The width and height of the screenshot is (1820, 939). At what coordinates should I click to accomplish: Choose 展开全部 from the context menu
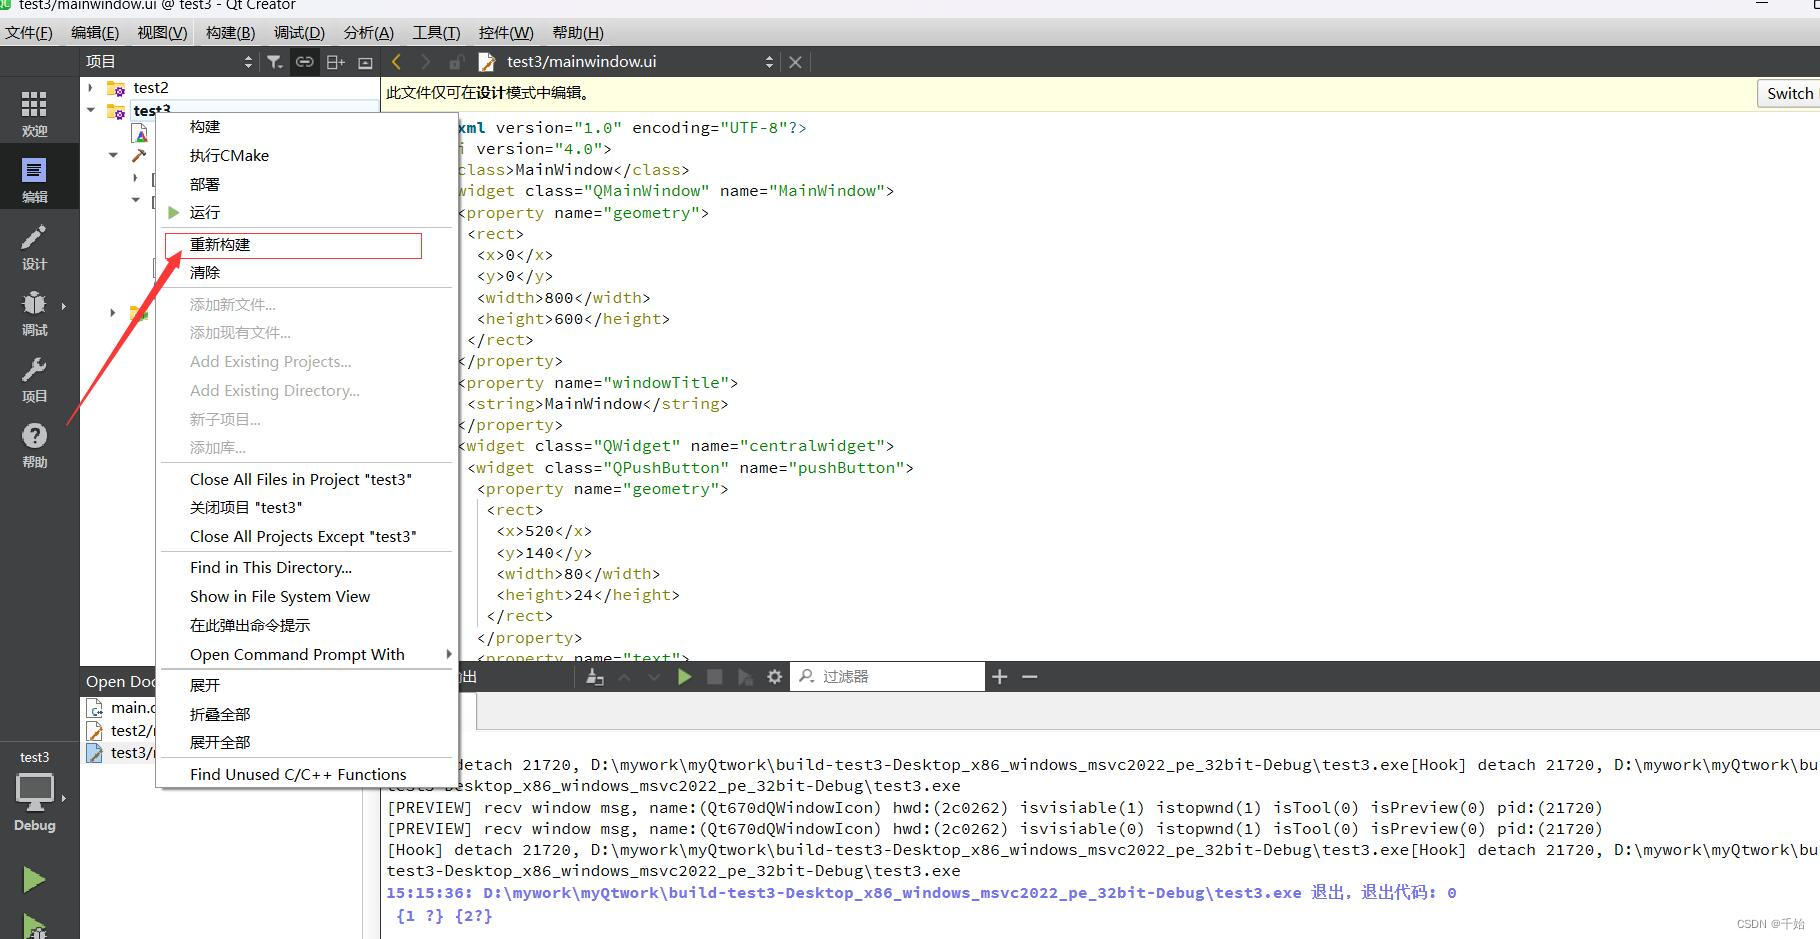coord(306,743)
